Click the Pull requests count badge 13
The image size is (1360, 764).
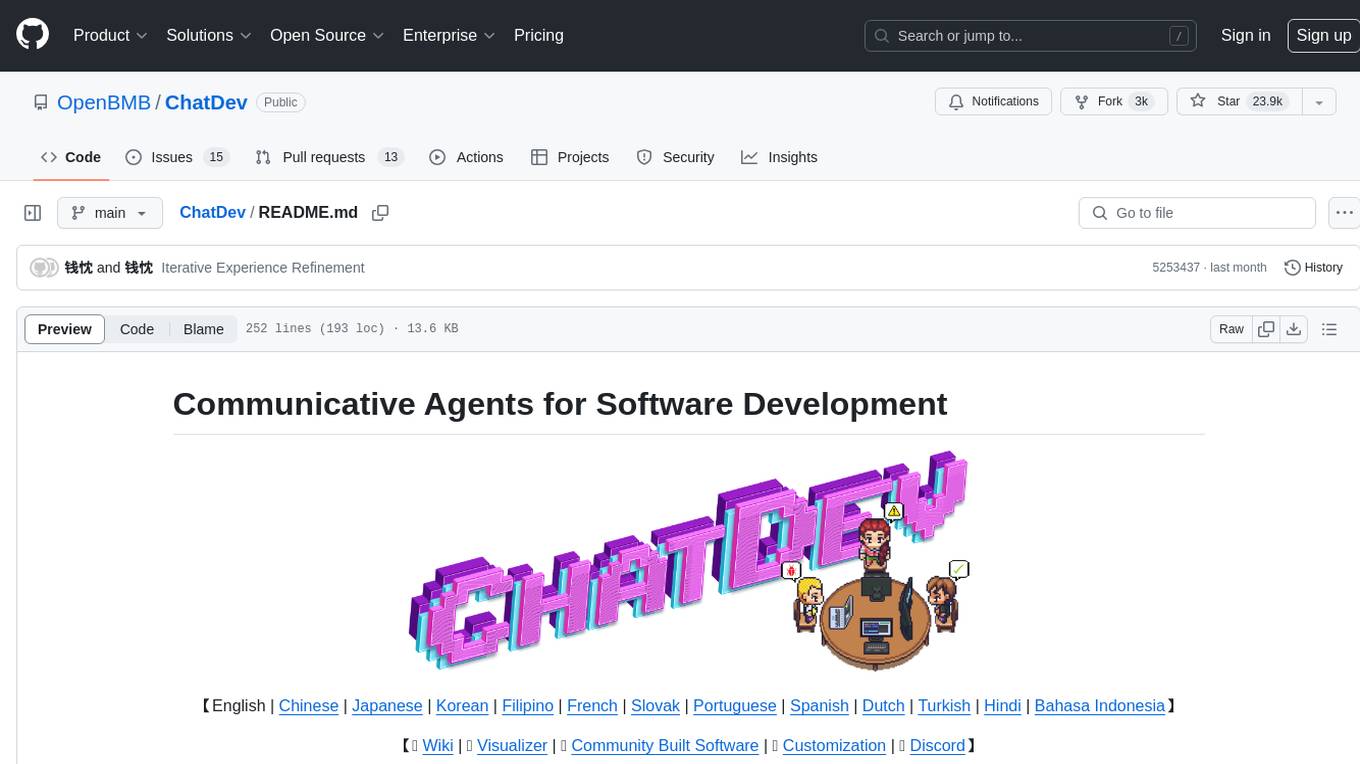(391, 157)
